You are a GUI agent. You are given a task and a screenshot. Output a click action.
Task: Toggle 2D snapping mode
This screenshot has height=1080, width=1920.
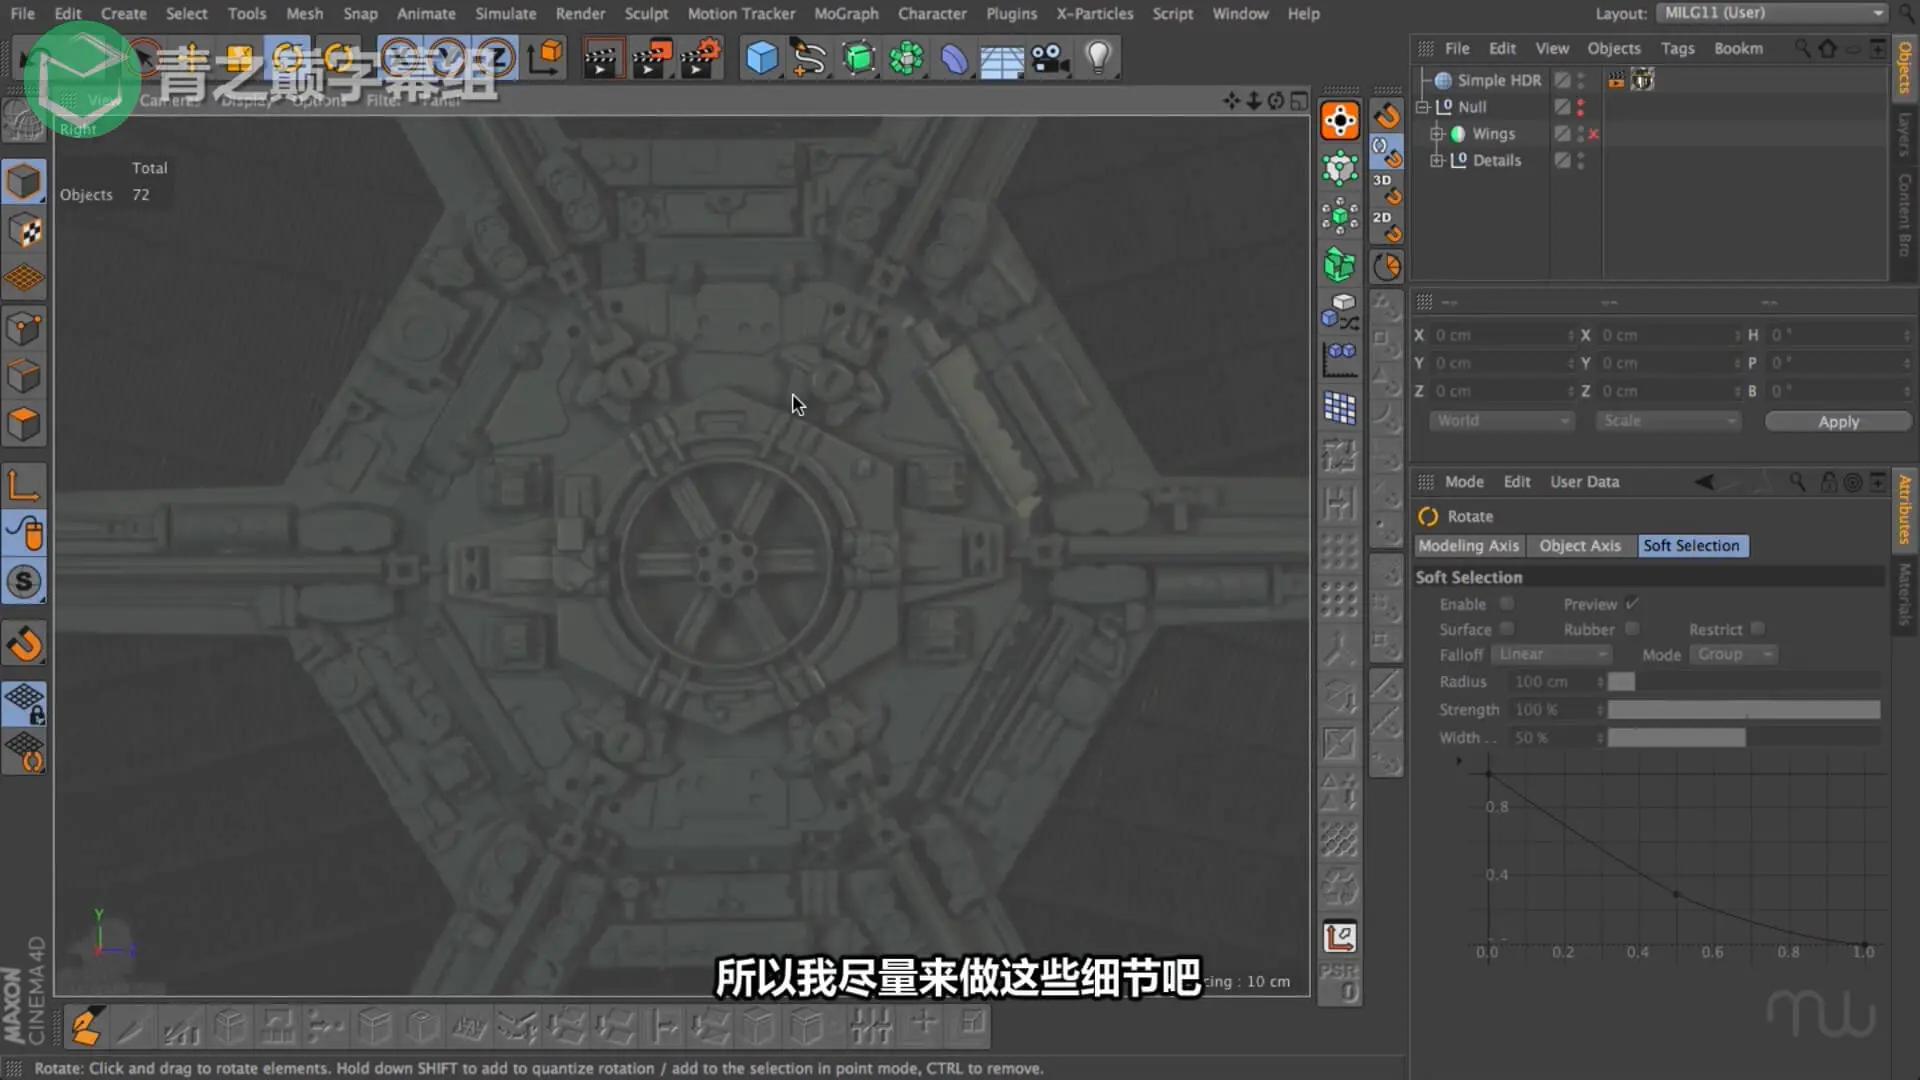[1386, 226]
